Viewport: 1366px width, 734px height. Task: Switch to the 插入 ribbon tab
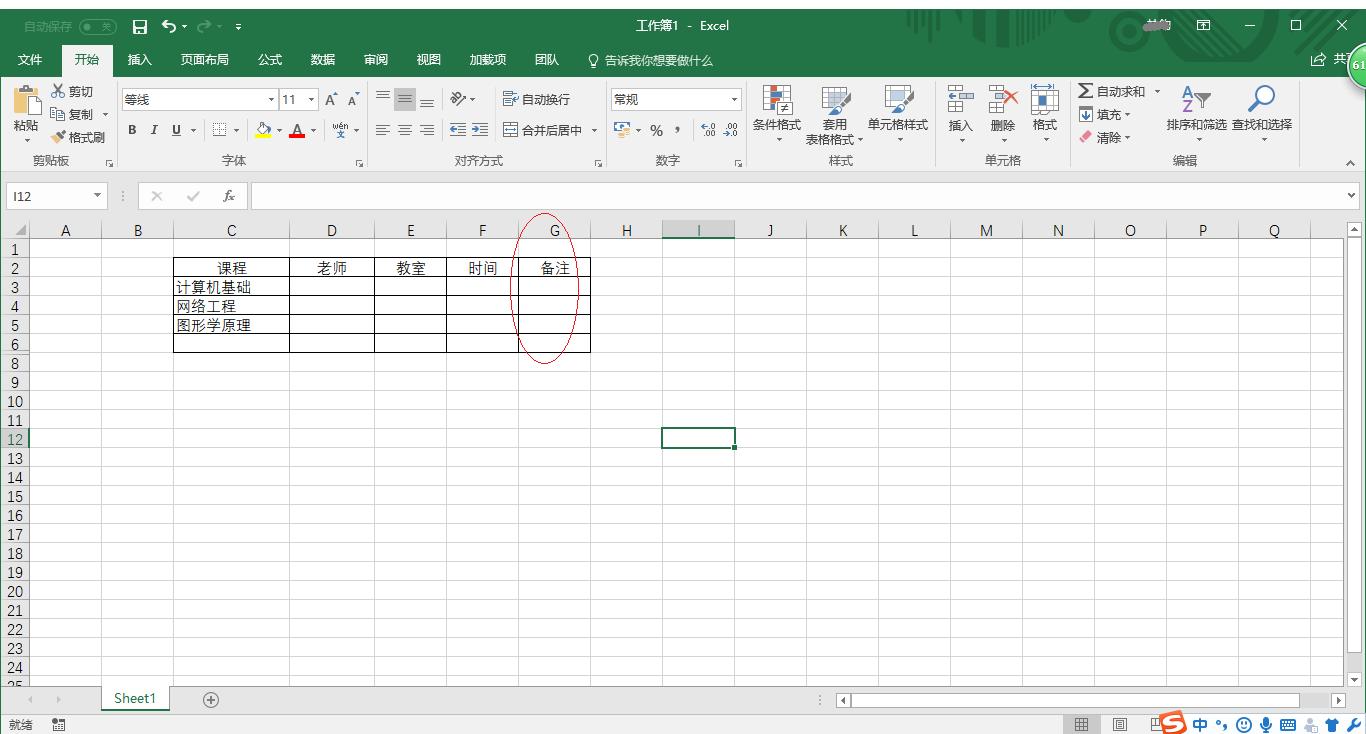tap(140, 60)
